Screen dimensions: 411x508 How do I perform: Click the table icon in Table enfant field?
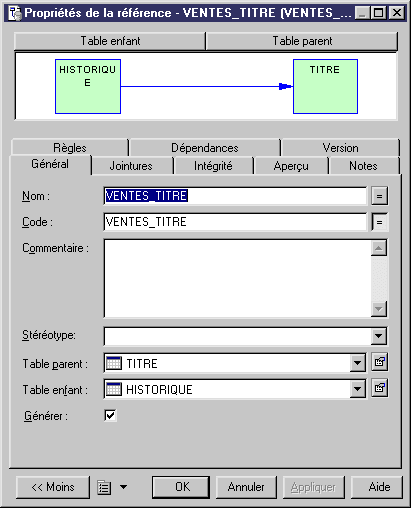coord(113,389)
